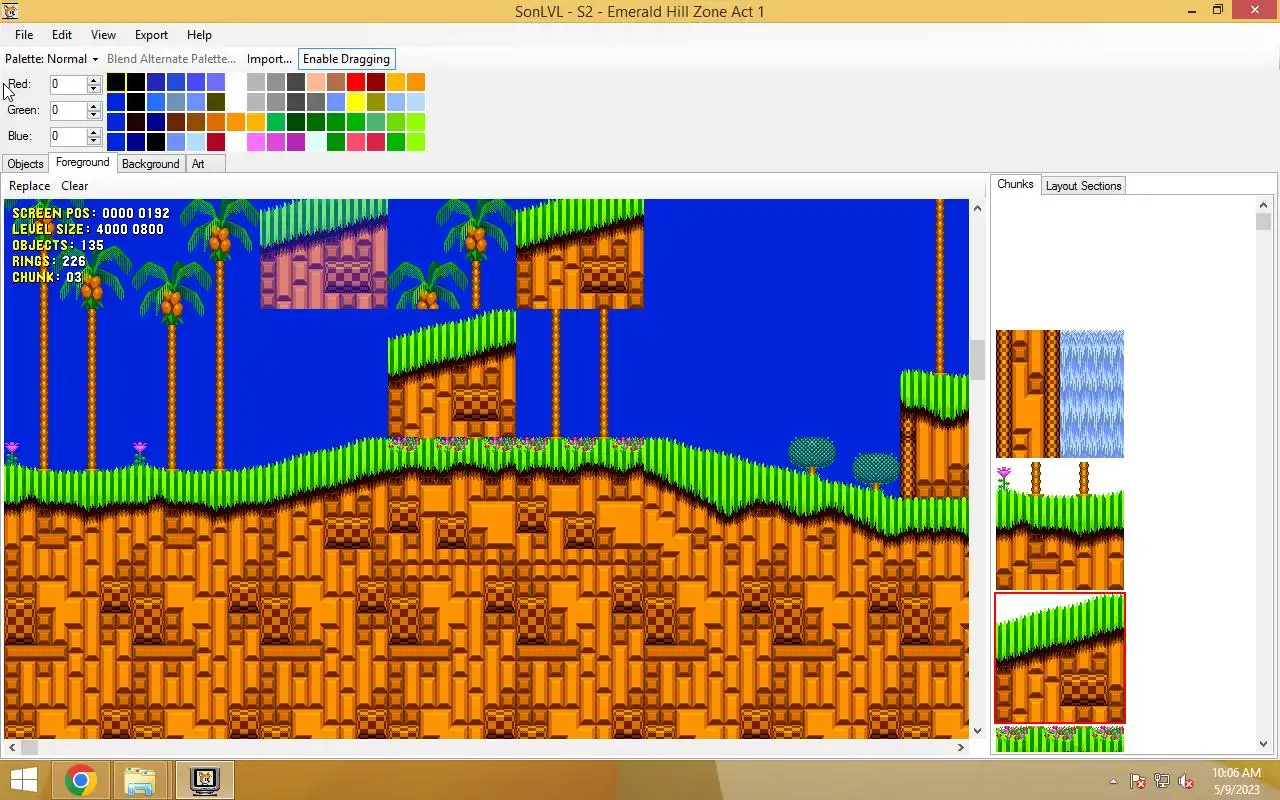Increase the Red value with up arrow
Image resolution: width=1280 pixels, height=800 pixels.
94,80
